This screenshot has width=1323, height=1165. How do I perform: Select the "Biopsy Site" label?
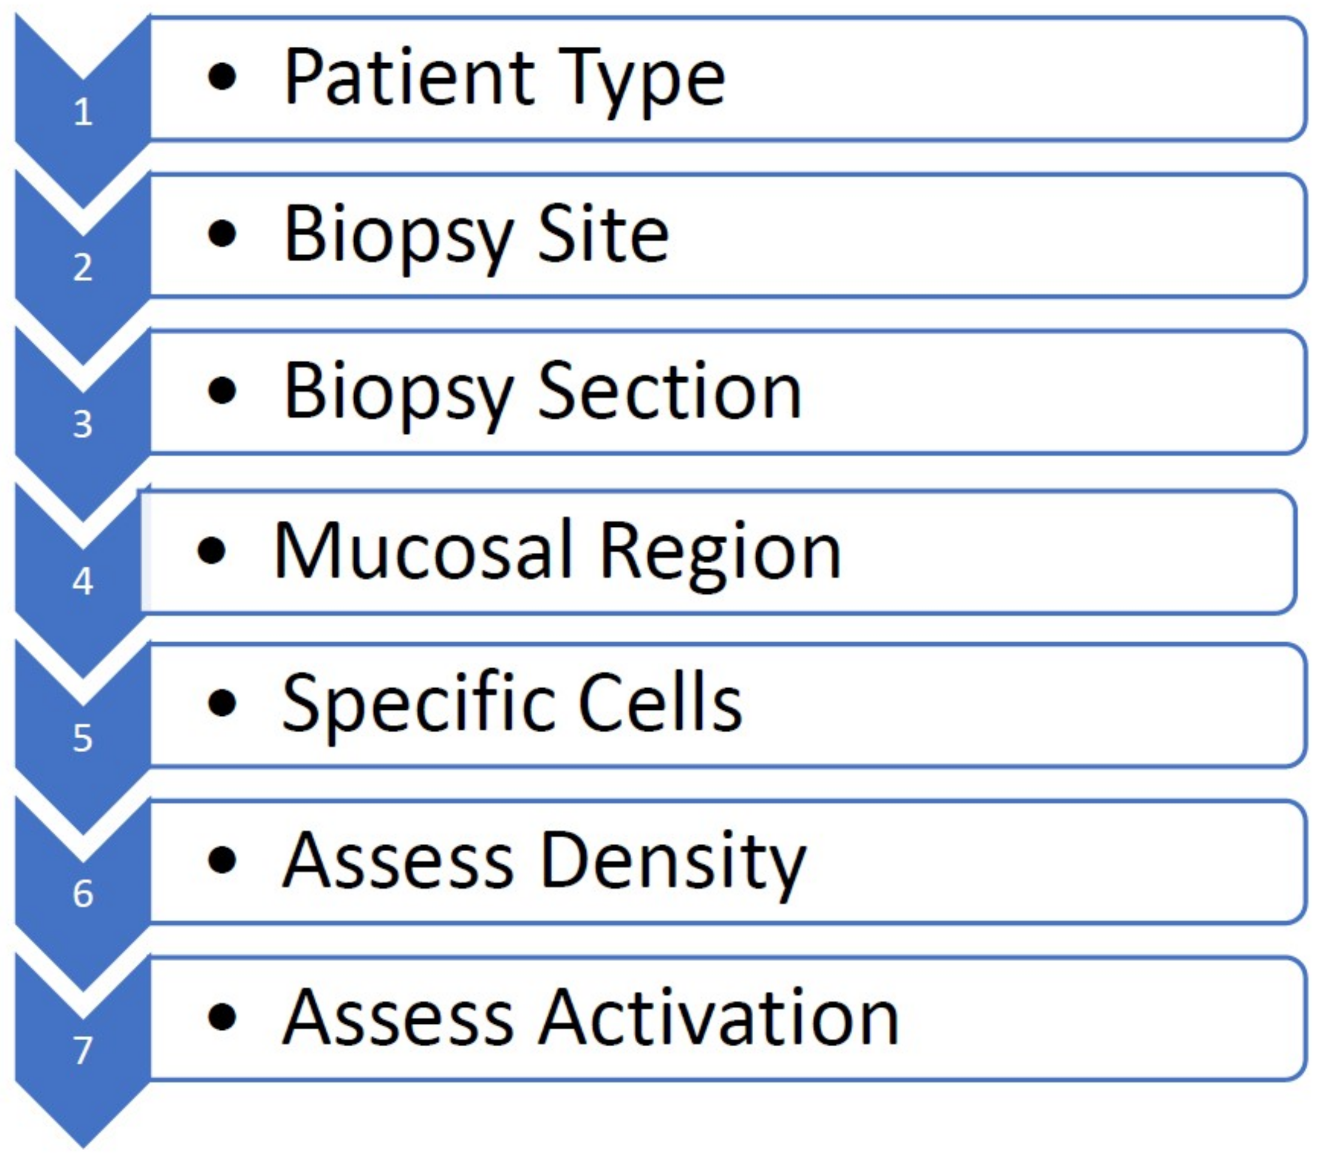(x=476, y=235)
